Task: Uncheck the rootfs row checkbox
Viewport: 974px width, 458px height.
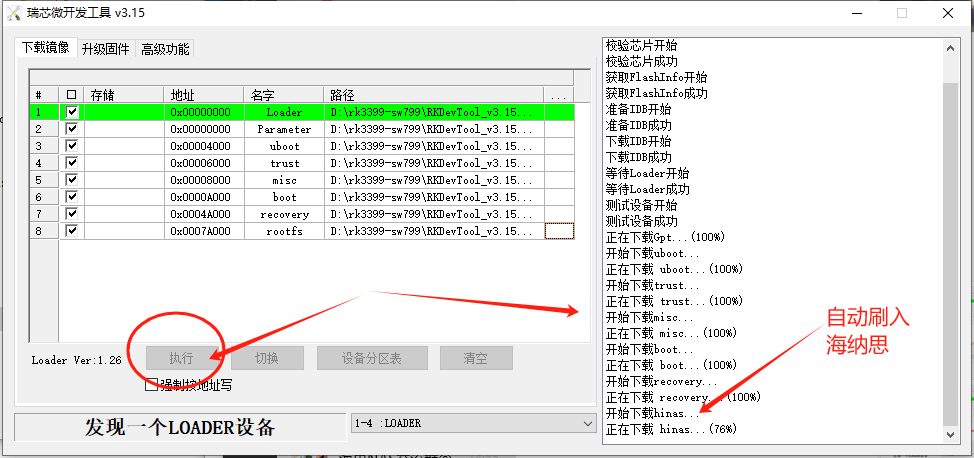Action: pos(71,231)
